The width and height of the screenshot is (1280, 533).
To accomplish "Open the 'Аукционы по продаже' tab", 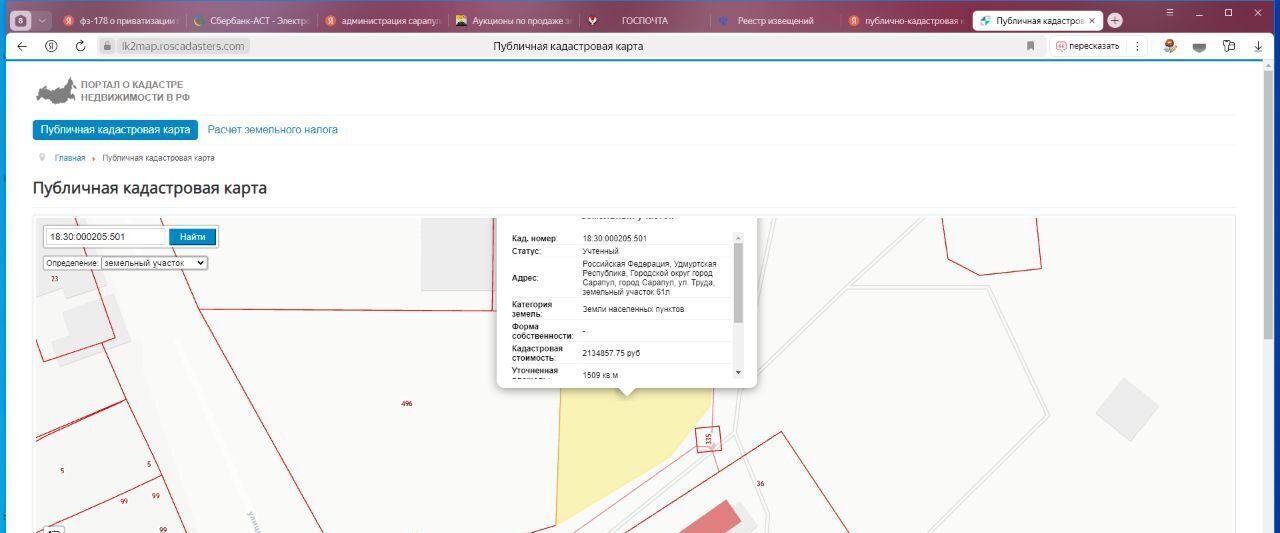I will pyautogui.click(x=513, y=20).
